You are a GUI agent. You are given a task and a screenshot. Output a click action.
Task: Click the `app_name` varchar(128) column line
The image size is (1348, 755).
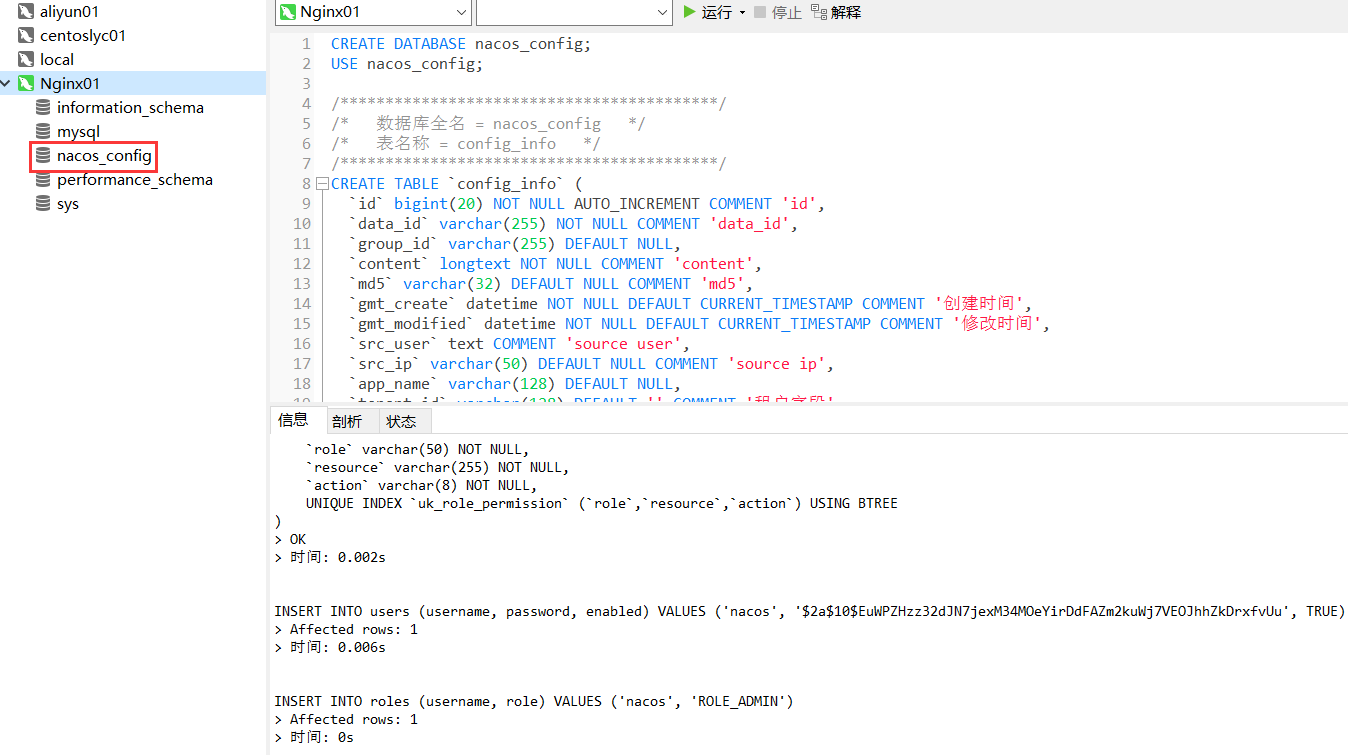[514, 384]
